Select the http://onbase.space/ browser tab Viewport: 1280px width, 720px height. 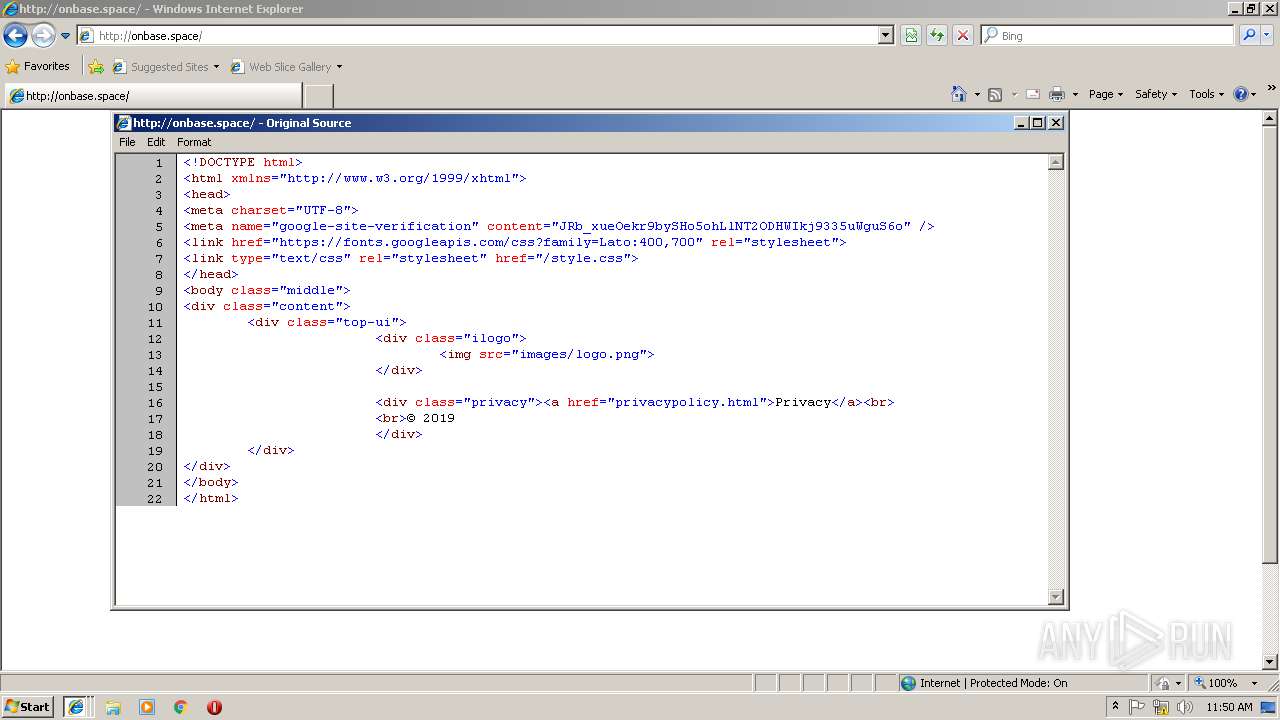[x=152, y=96]
